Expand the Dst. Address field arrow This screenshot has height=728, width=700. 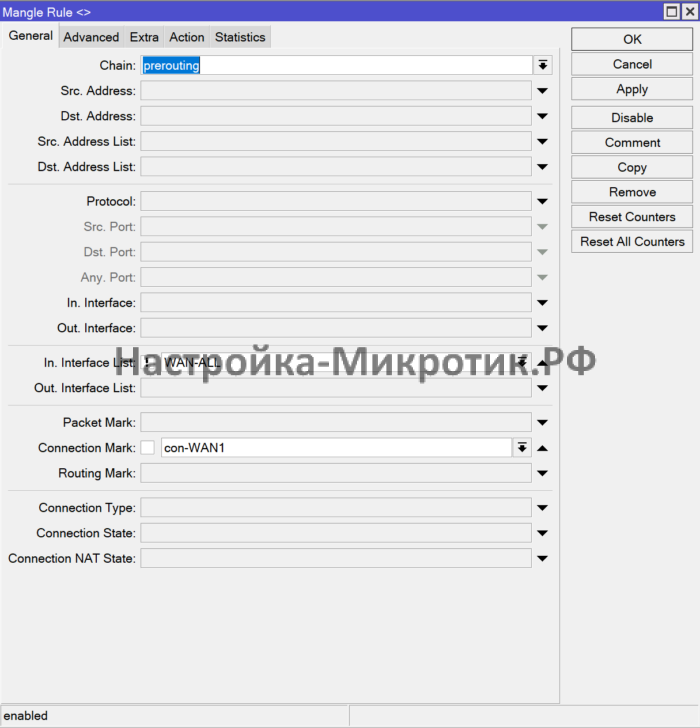point(543,116)
